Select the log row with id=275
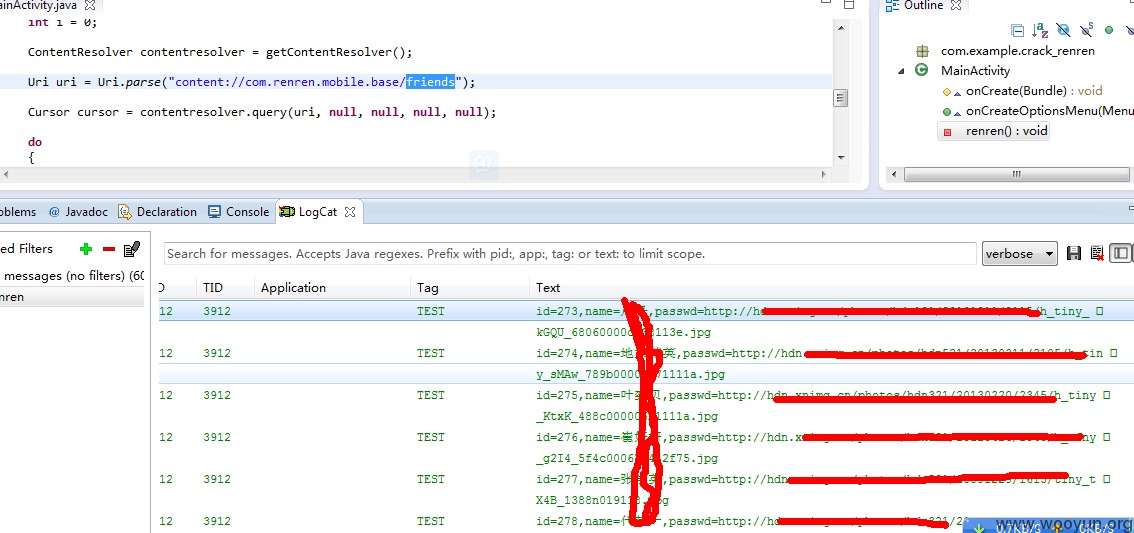The image size is (1134, 533). coord(646,396)
